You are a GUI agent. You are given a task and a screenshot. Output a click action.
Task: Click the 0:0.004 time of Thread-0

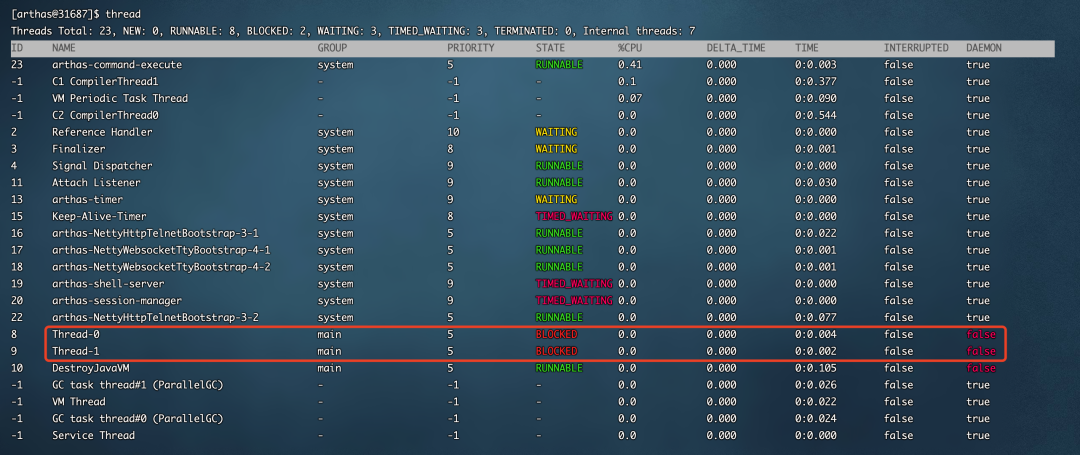pyautogui.click(x=816, y=335)
